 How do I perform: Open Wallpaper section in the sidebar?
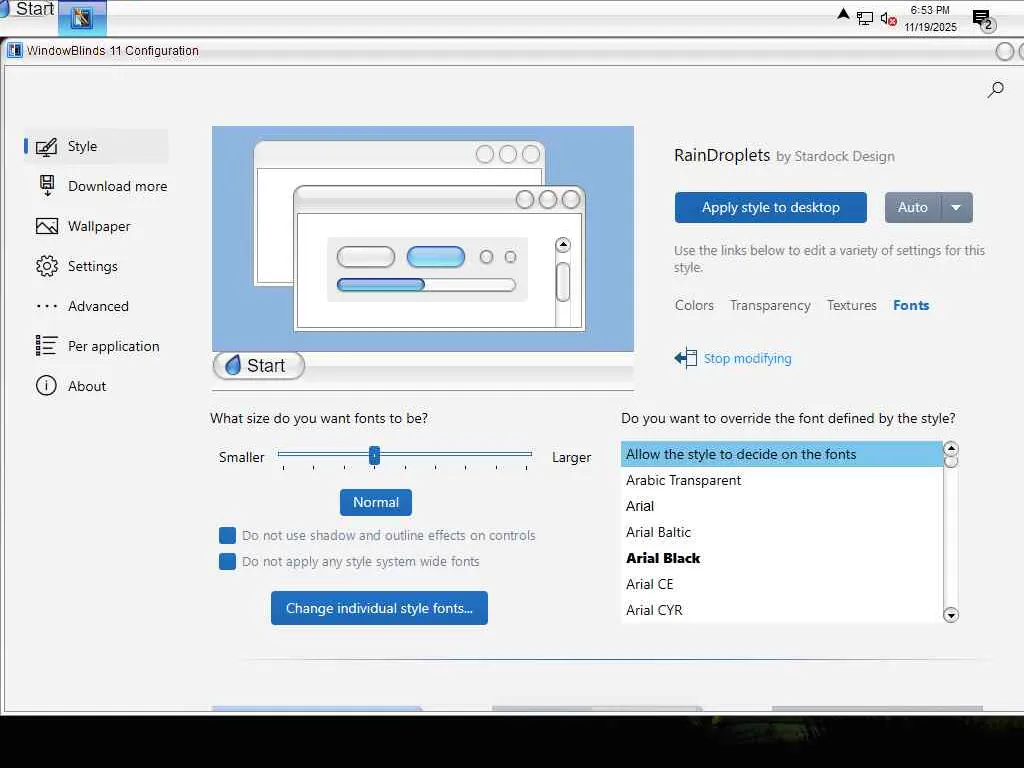click(99, 227)
